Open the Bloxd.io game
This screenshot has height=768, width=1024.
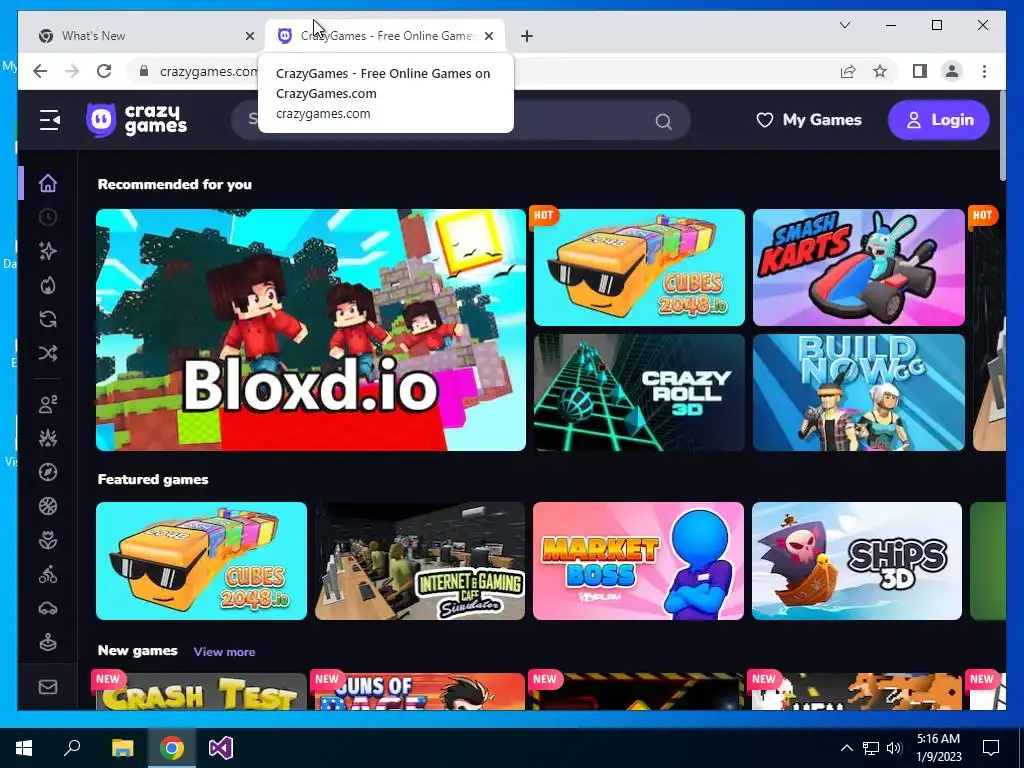coord(311,330)
